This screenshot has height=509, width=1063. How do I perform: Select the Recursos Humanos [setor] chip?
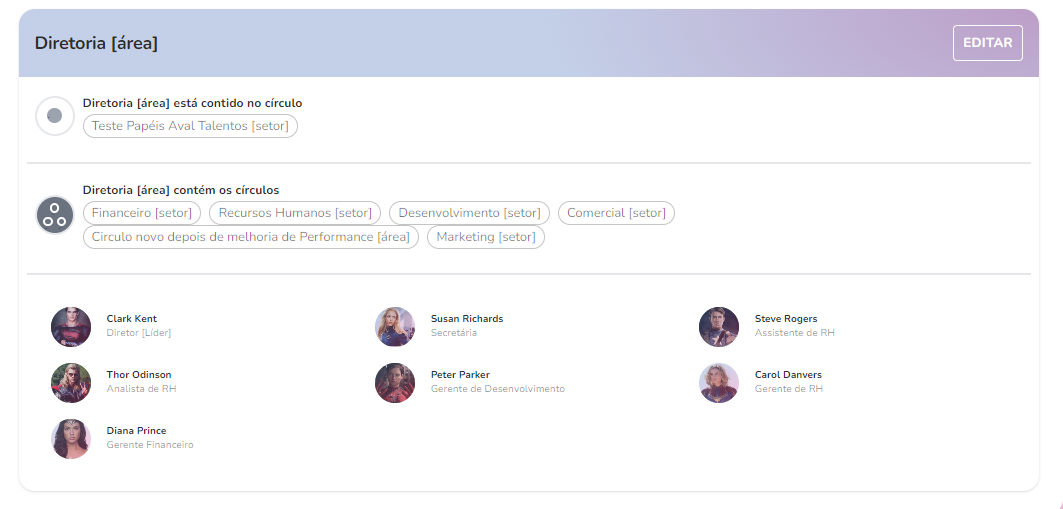coord(295,213)
